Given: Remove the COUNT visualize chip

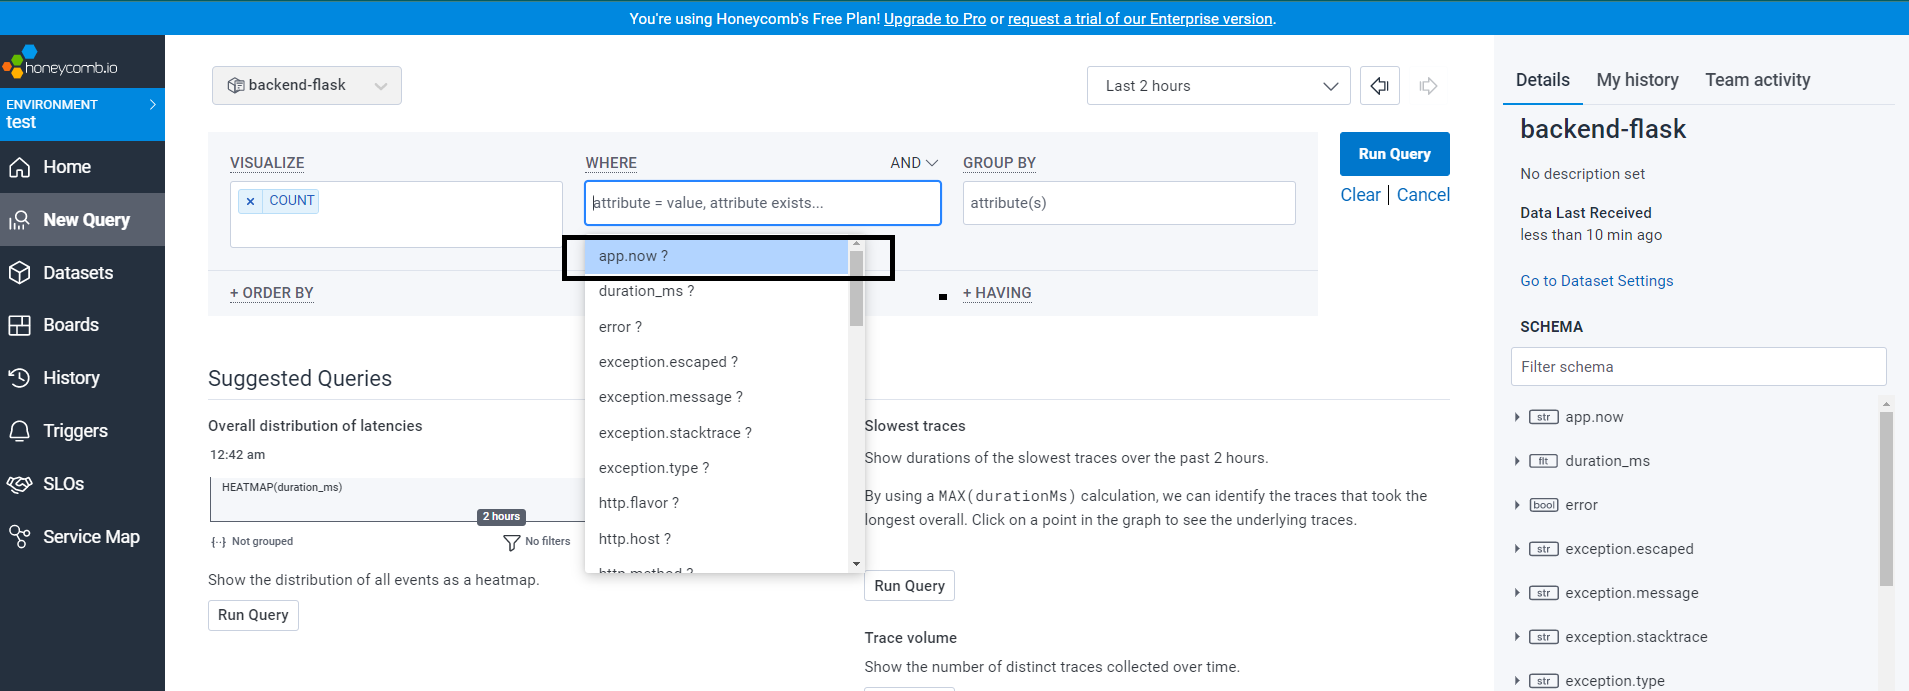Looking at the screenshot, I should point(250,201).
